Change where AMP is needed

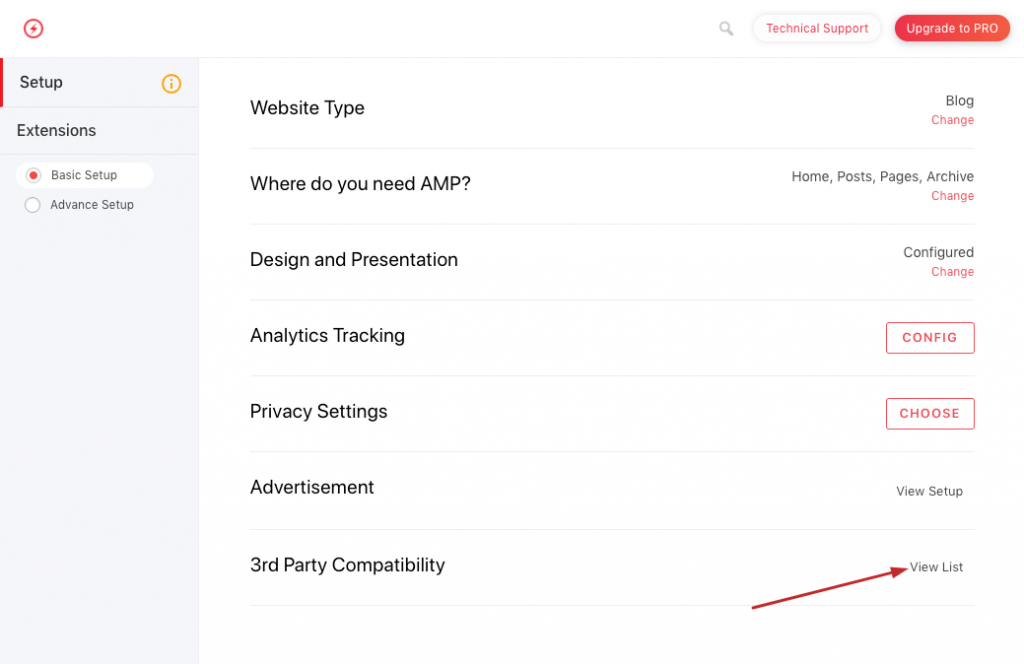pos(952,196)
